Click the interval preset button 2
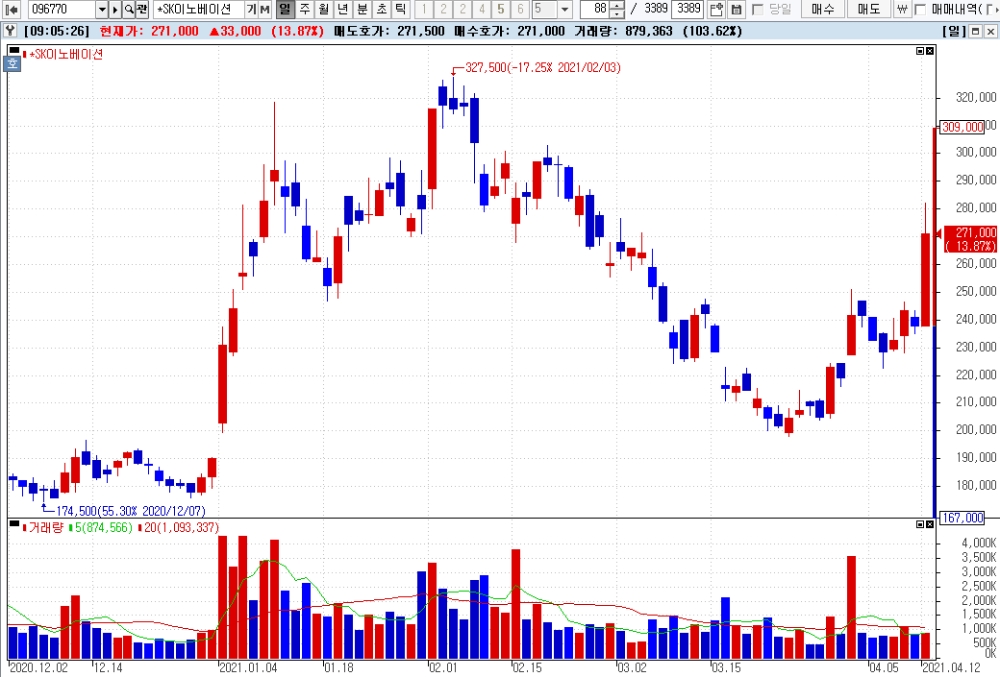This screenshot has width=1000, height=677. coord(444,9)
